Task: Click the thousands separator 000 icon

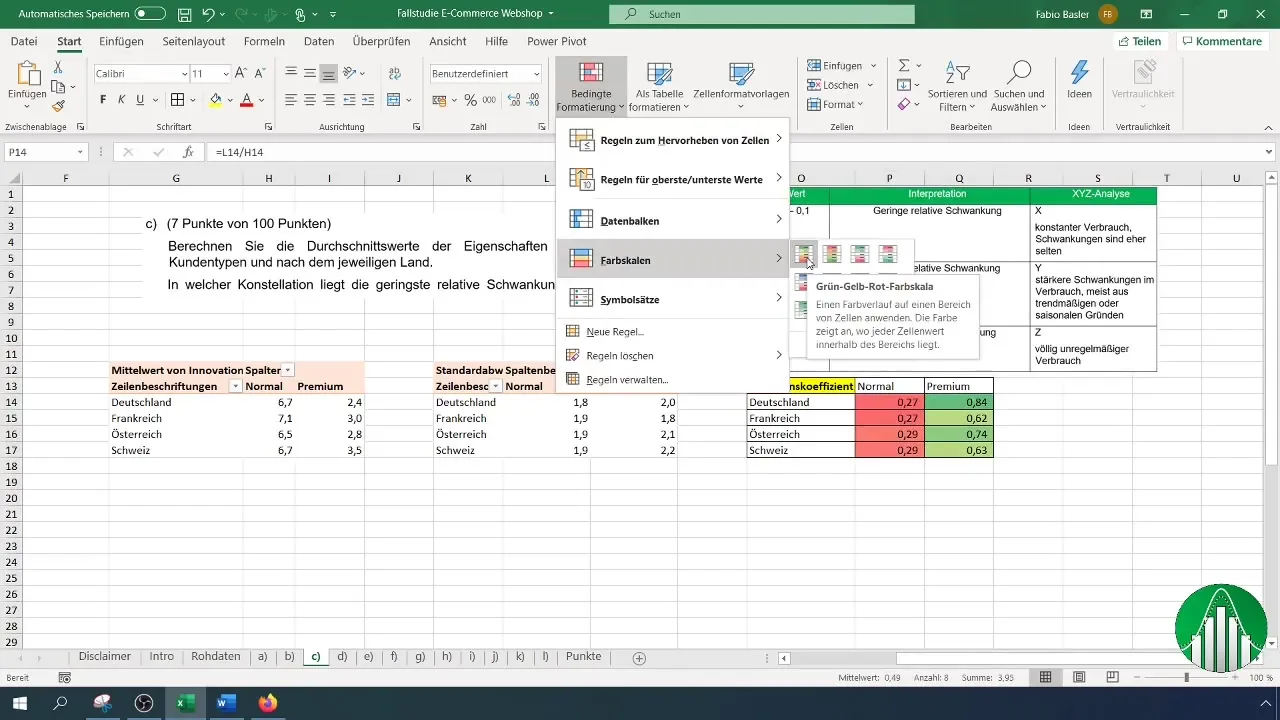Action: pos(488,99)
